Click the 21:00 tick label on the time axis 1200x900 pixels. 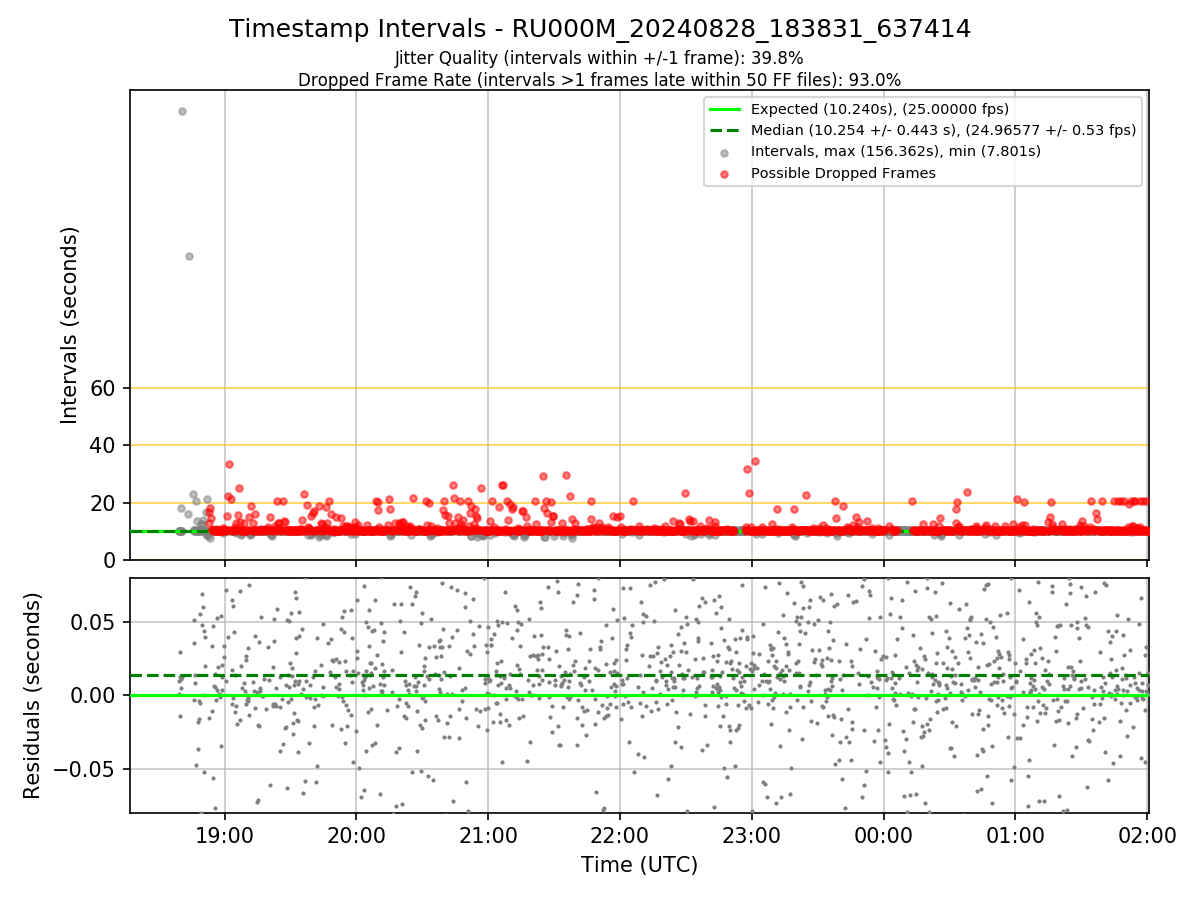[488, 835]
